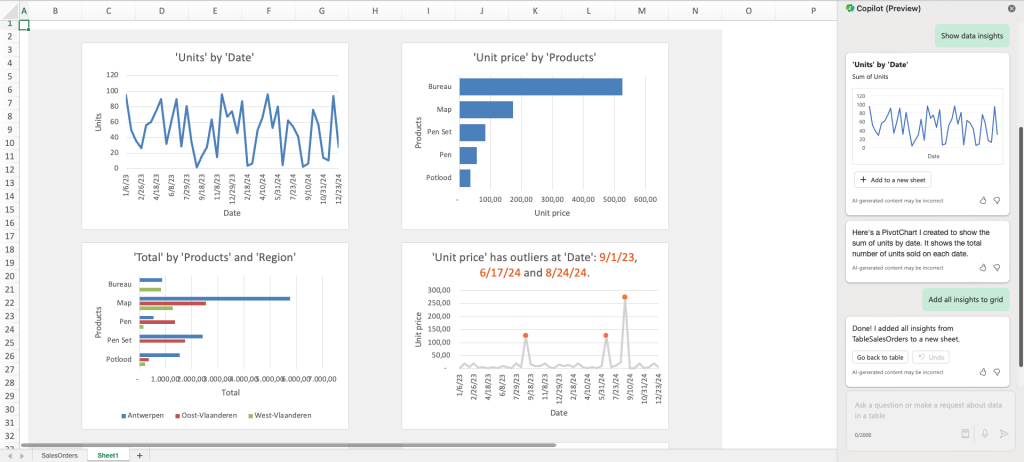
Task: Like the PivotChart explanation message
Action: tap(983, 268)
